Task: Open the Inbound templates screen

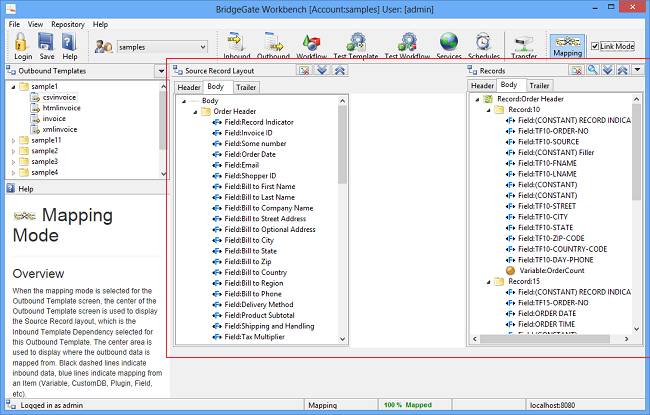Action: click(237, 46)
